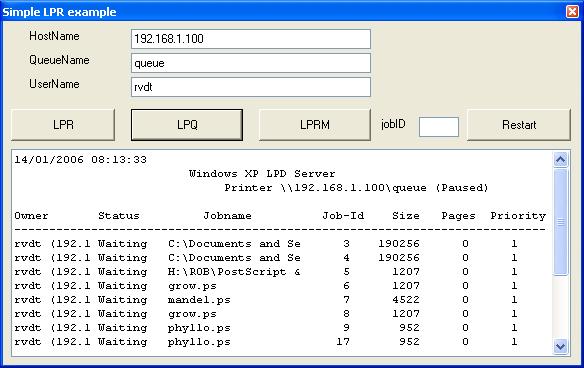This screenshot has width=584, height=368.
Task: Click the vertical scrollbar thumb
Action: pos(561,222)
